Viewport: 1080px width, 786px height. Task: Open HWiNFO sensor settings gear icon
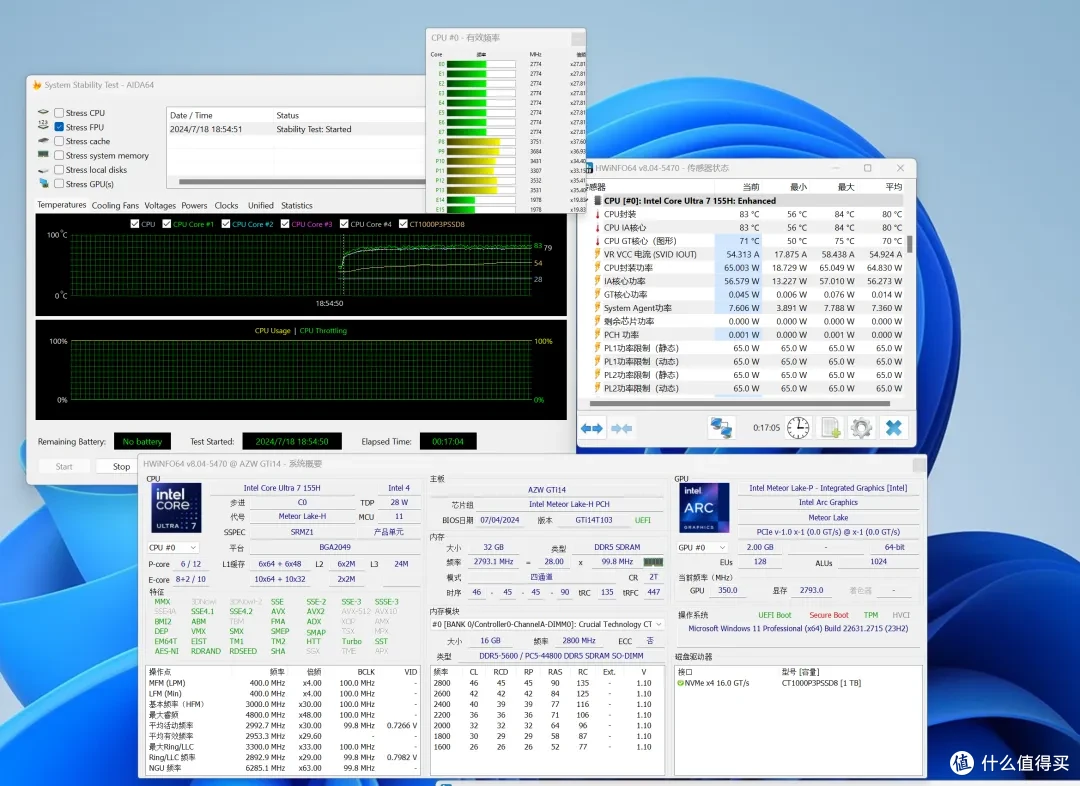pos(861,428)
